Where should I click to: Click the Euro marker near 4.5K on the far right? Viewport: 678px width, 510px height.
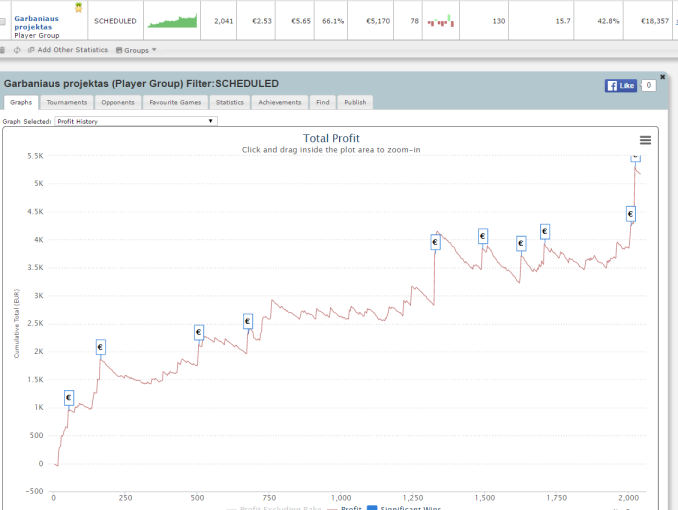click(631, 213)
